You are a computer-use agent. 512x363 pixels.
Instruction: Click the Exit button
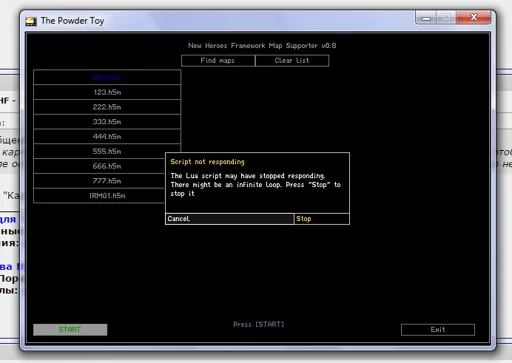(438, 330)
